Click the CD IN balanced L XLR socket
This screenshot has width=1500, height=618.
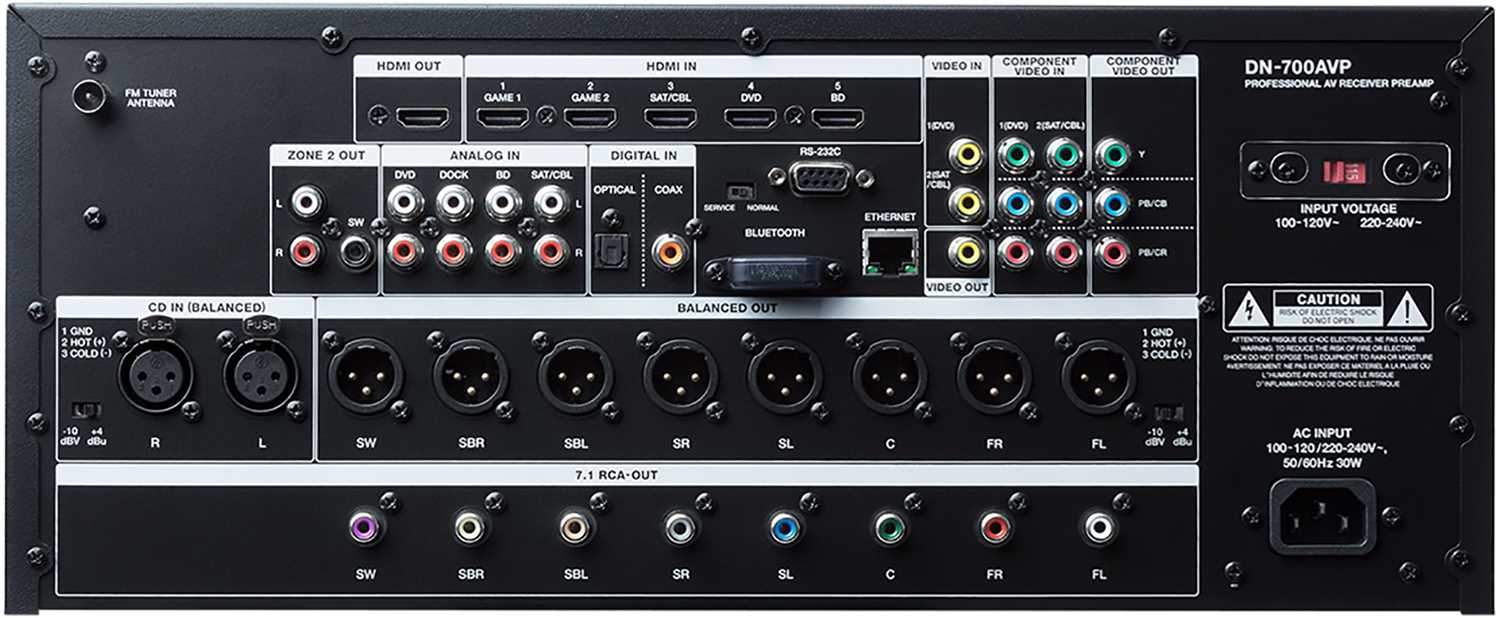(262, 377)
